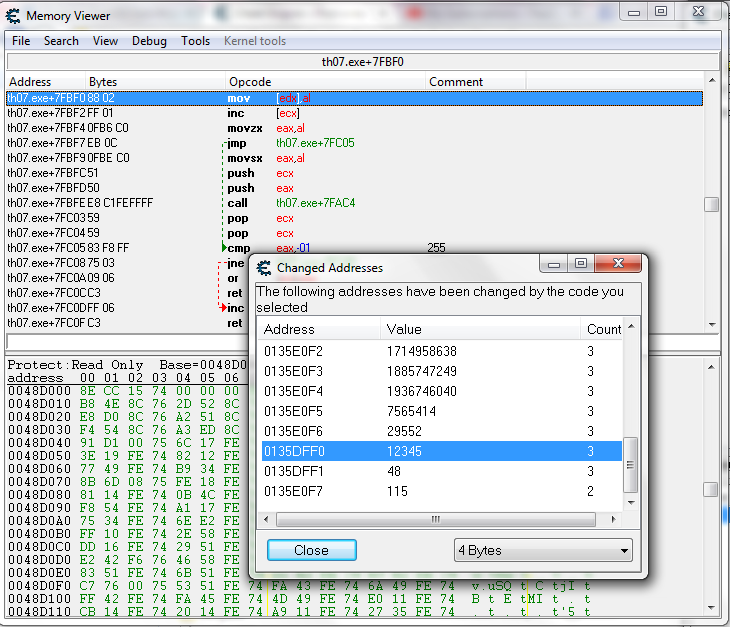Open the 4 Bytes value type dropdown
The width and height of the screenshot is (730, 627).
pyautogui.click(x=543, y=551)
